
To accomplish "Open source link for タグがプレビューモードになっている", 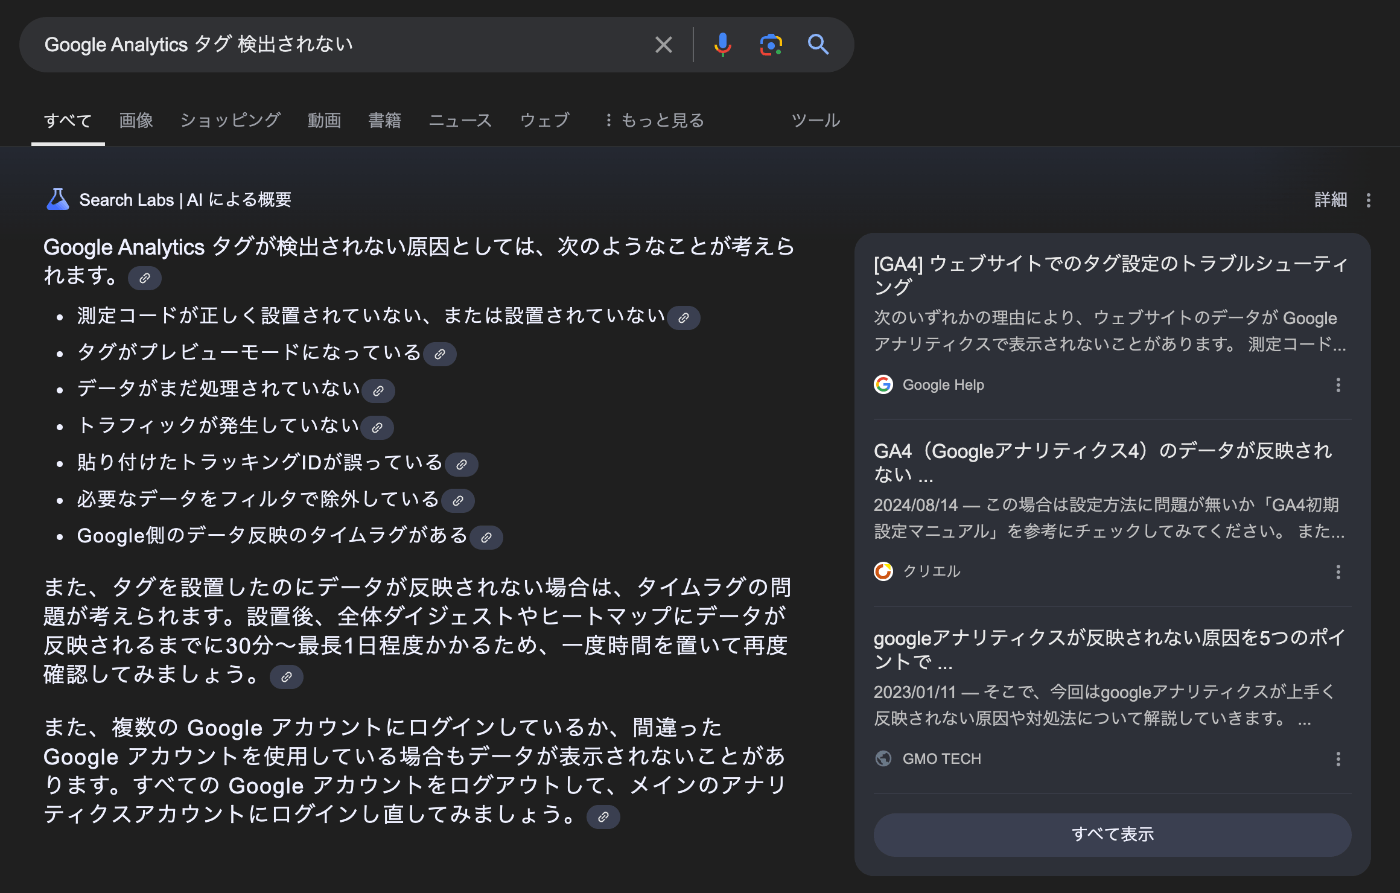I will pyautogui.click(x=440, y=354).
